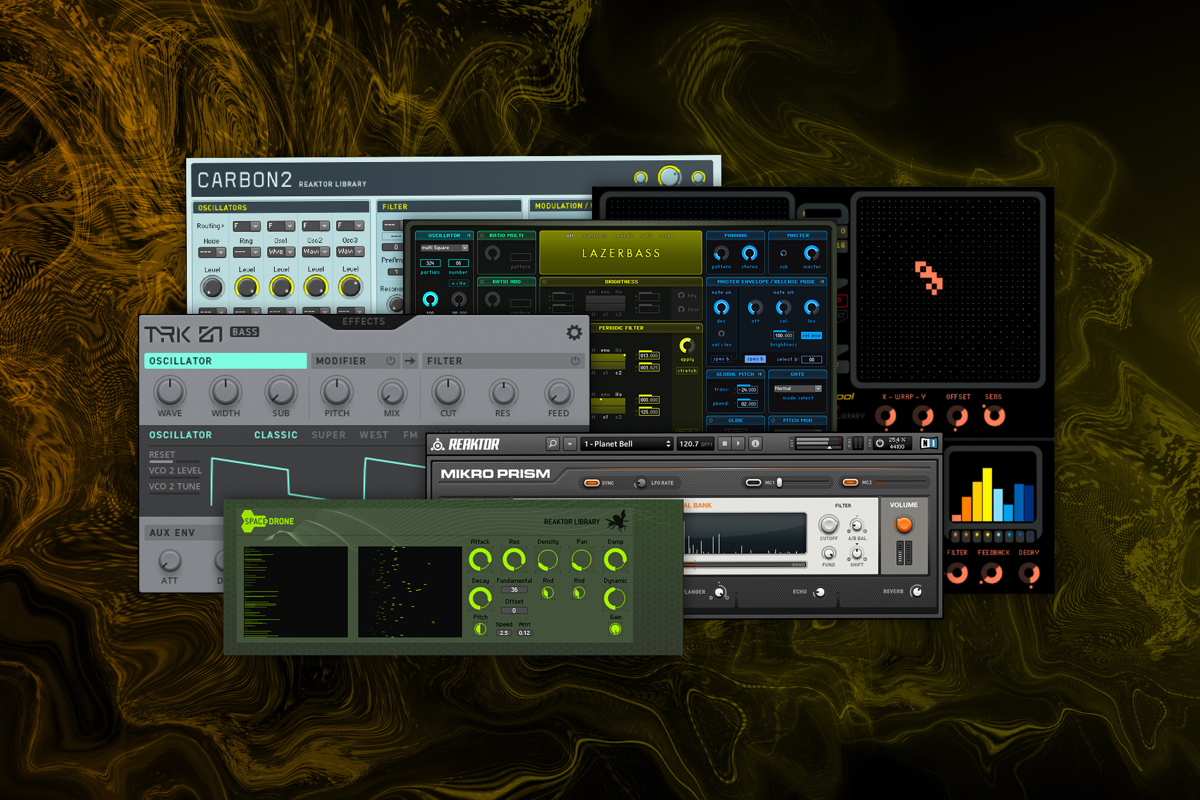Click the Mikro Prism REVERB knob
1200x800 pixels.
(x=917, y=591)
